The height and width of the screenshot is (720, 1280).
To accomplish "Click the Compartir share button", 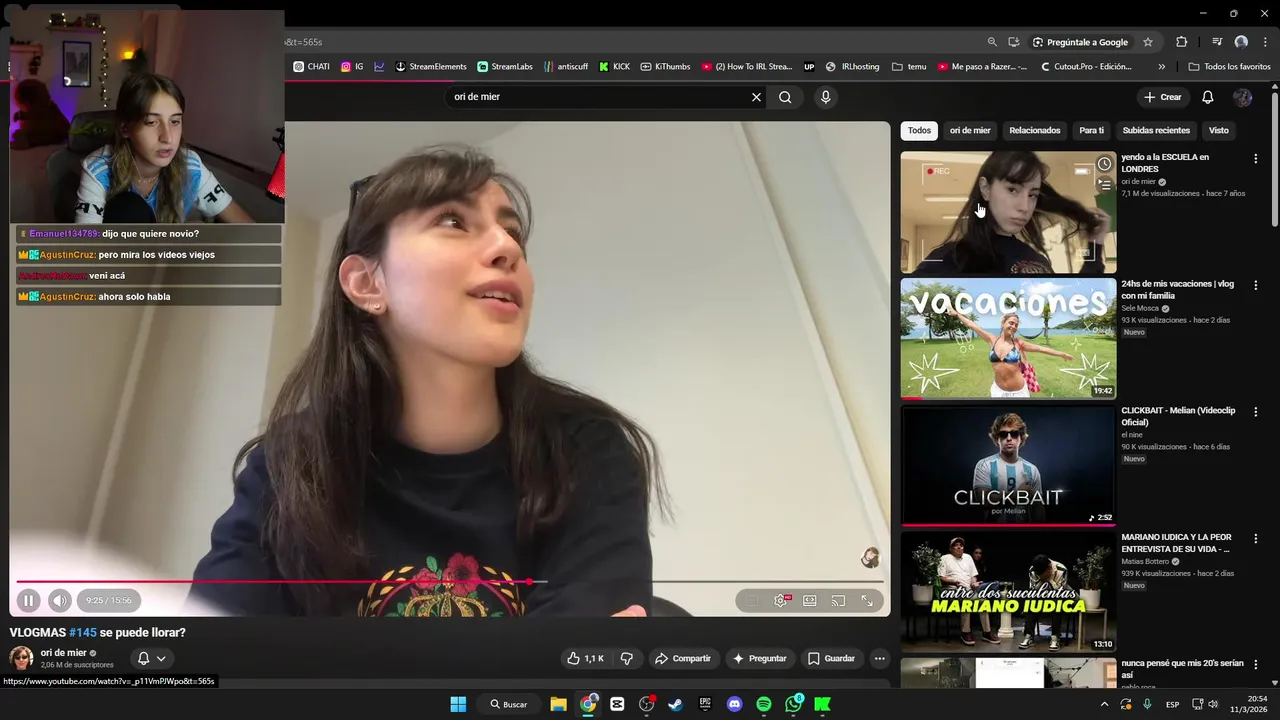I will pyautogui.click(x=683, y=658).
